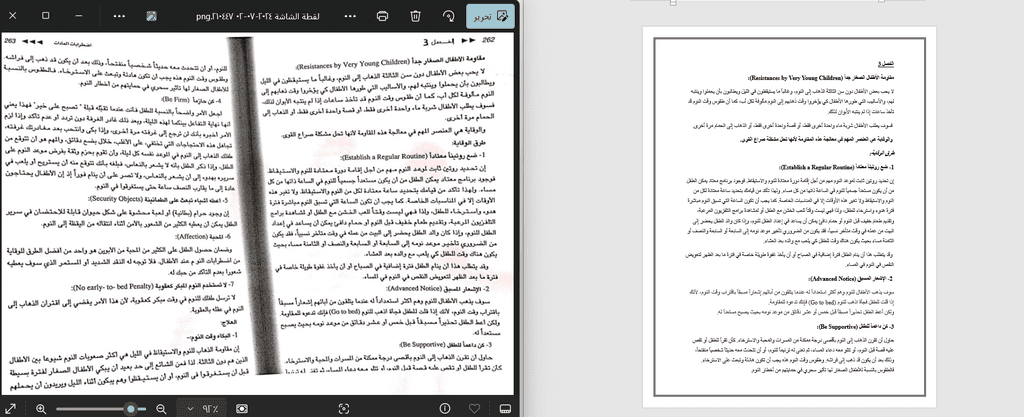Image resolution: width=1024 pixels, height=417 pixels.
Task: Show file info with the info icon
Action: coord(445,409)
